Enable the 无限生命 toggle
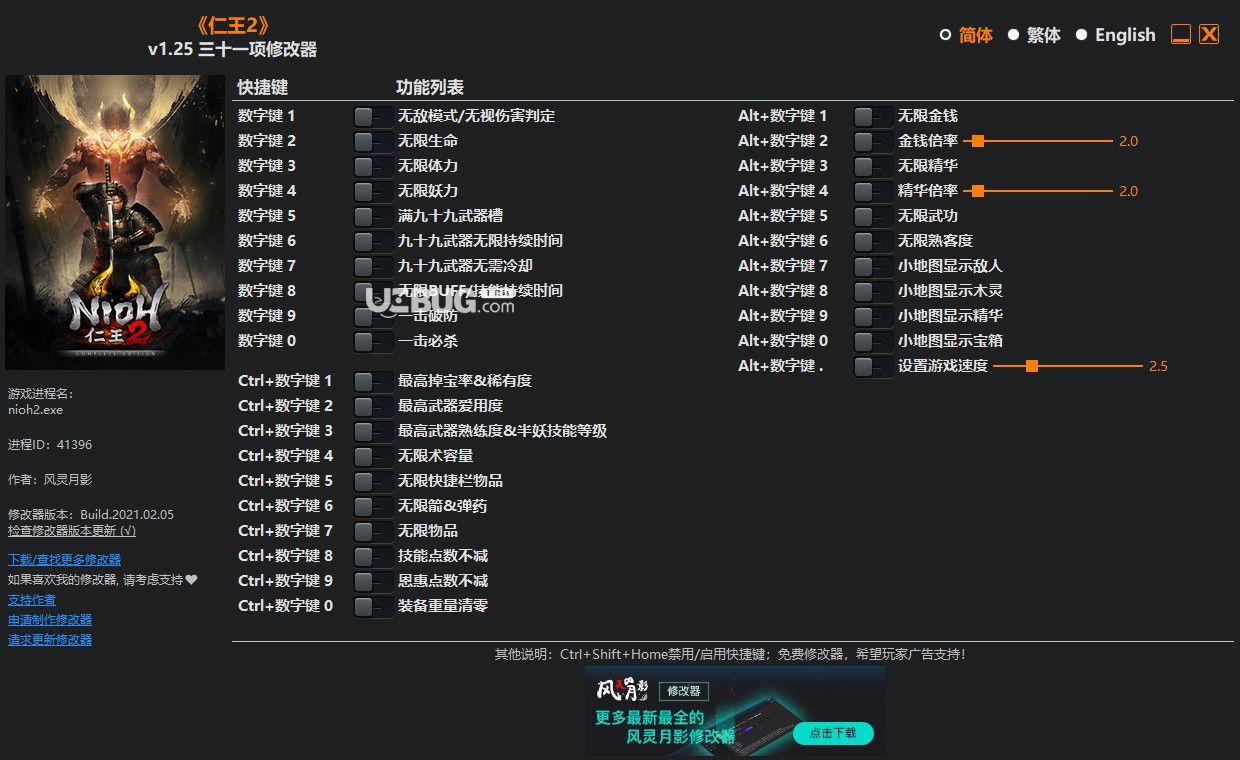Viewport: 1240px width, 760px height. 373,141
